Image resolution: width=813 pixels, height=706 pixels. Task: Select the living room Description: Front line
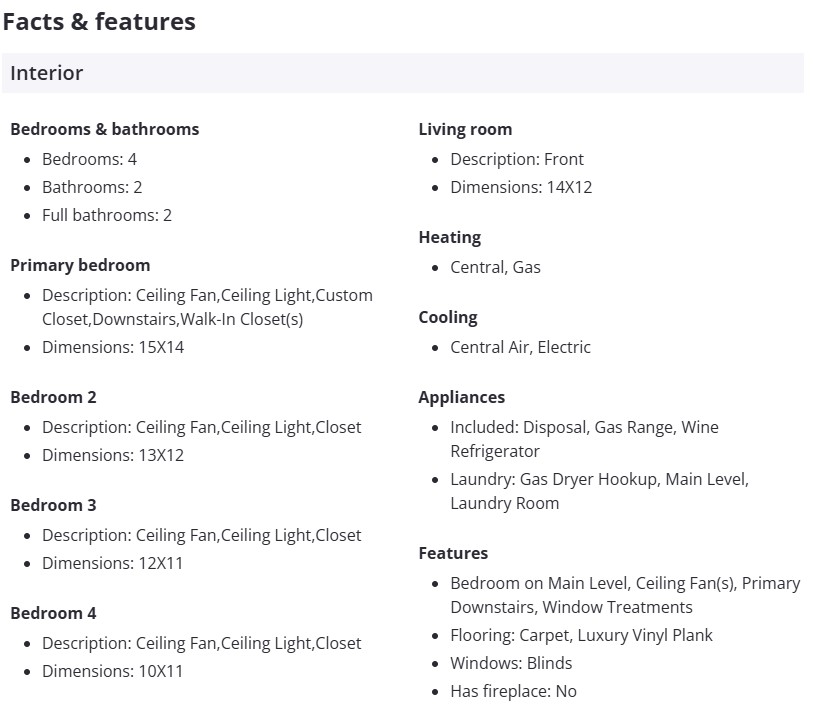click(x=516, y=159)
